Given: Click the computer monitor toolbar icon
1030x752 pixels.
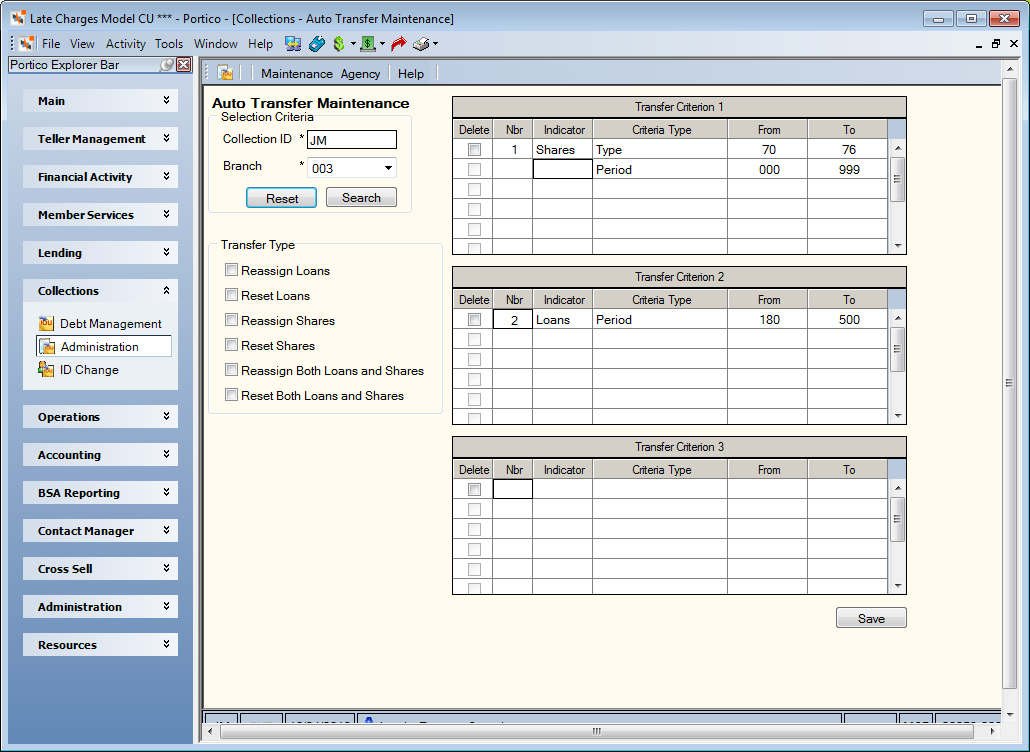Looking at the screenshot, I should (x=293, y=44).
